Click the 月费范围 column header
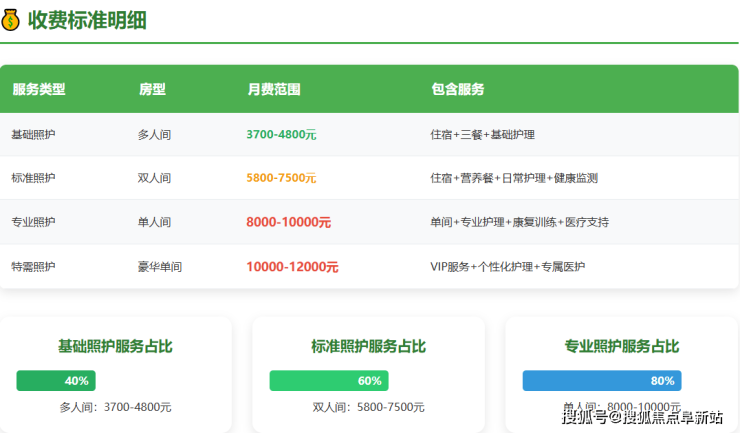The image size is (740, 433). [274, 89]
